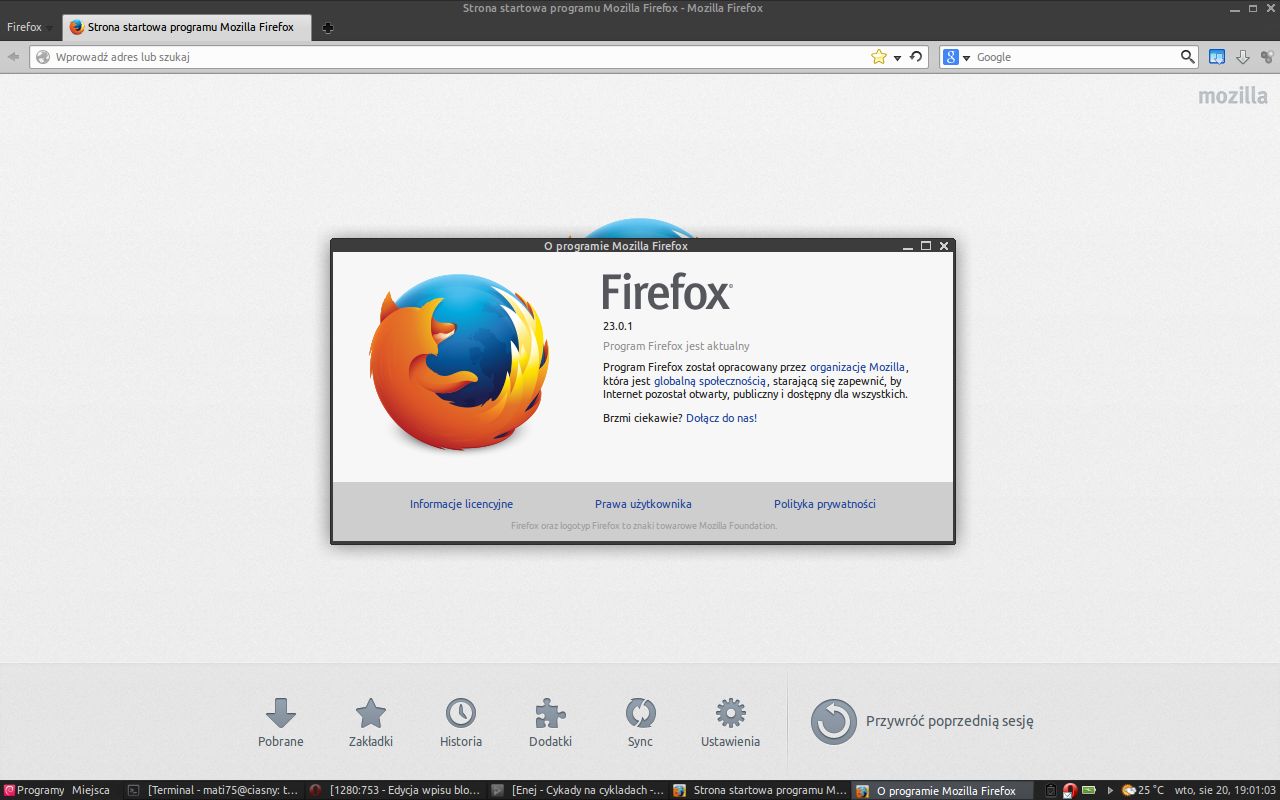Click Przywróć poprzednią sesję button

(x=922, y=721)
